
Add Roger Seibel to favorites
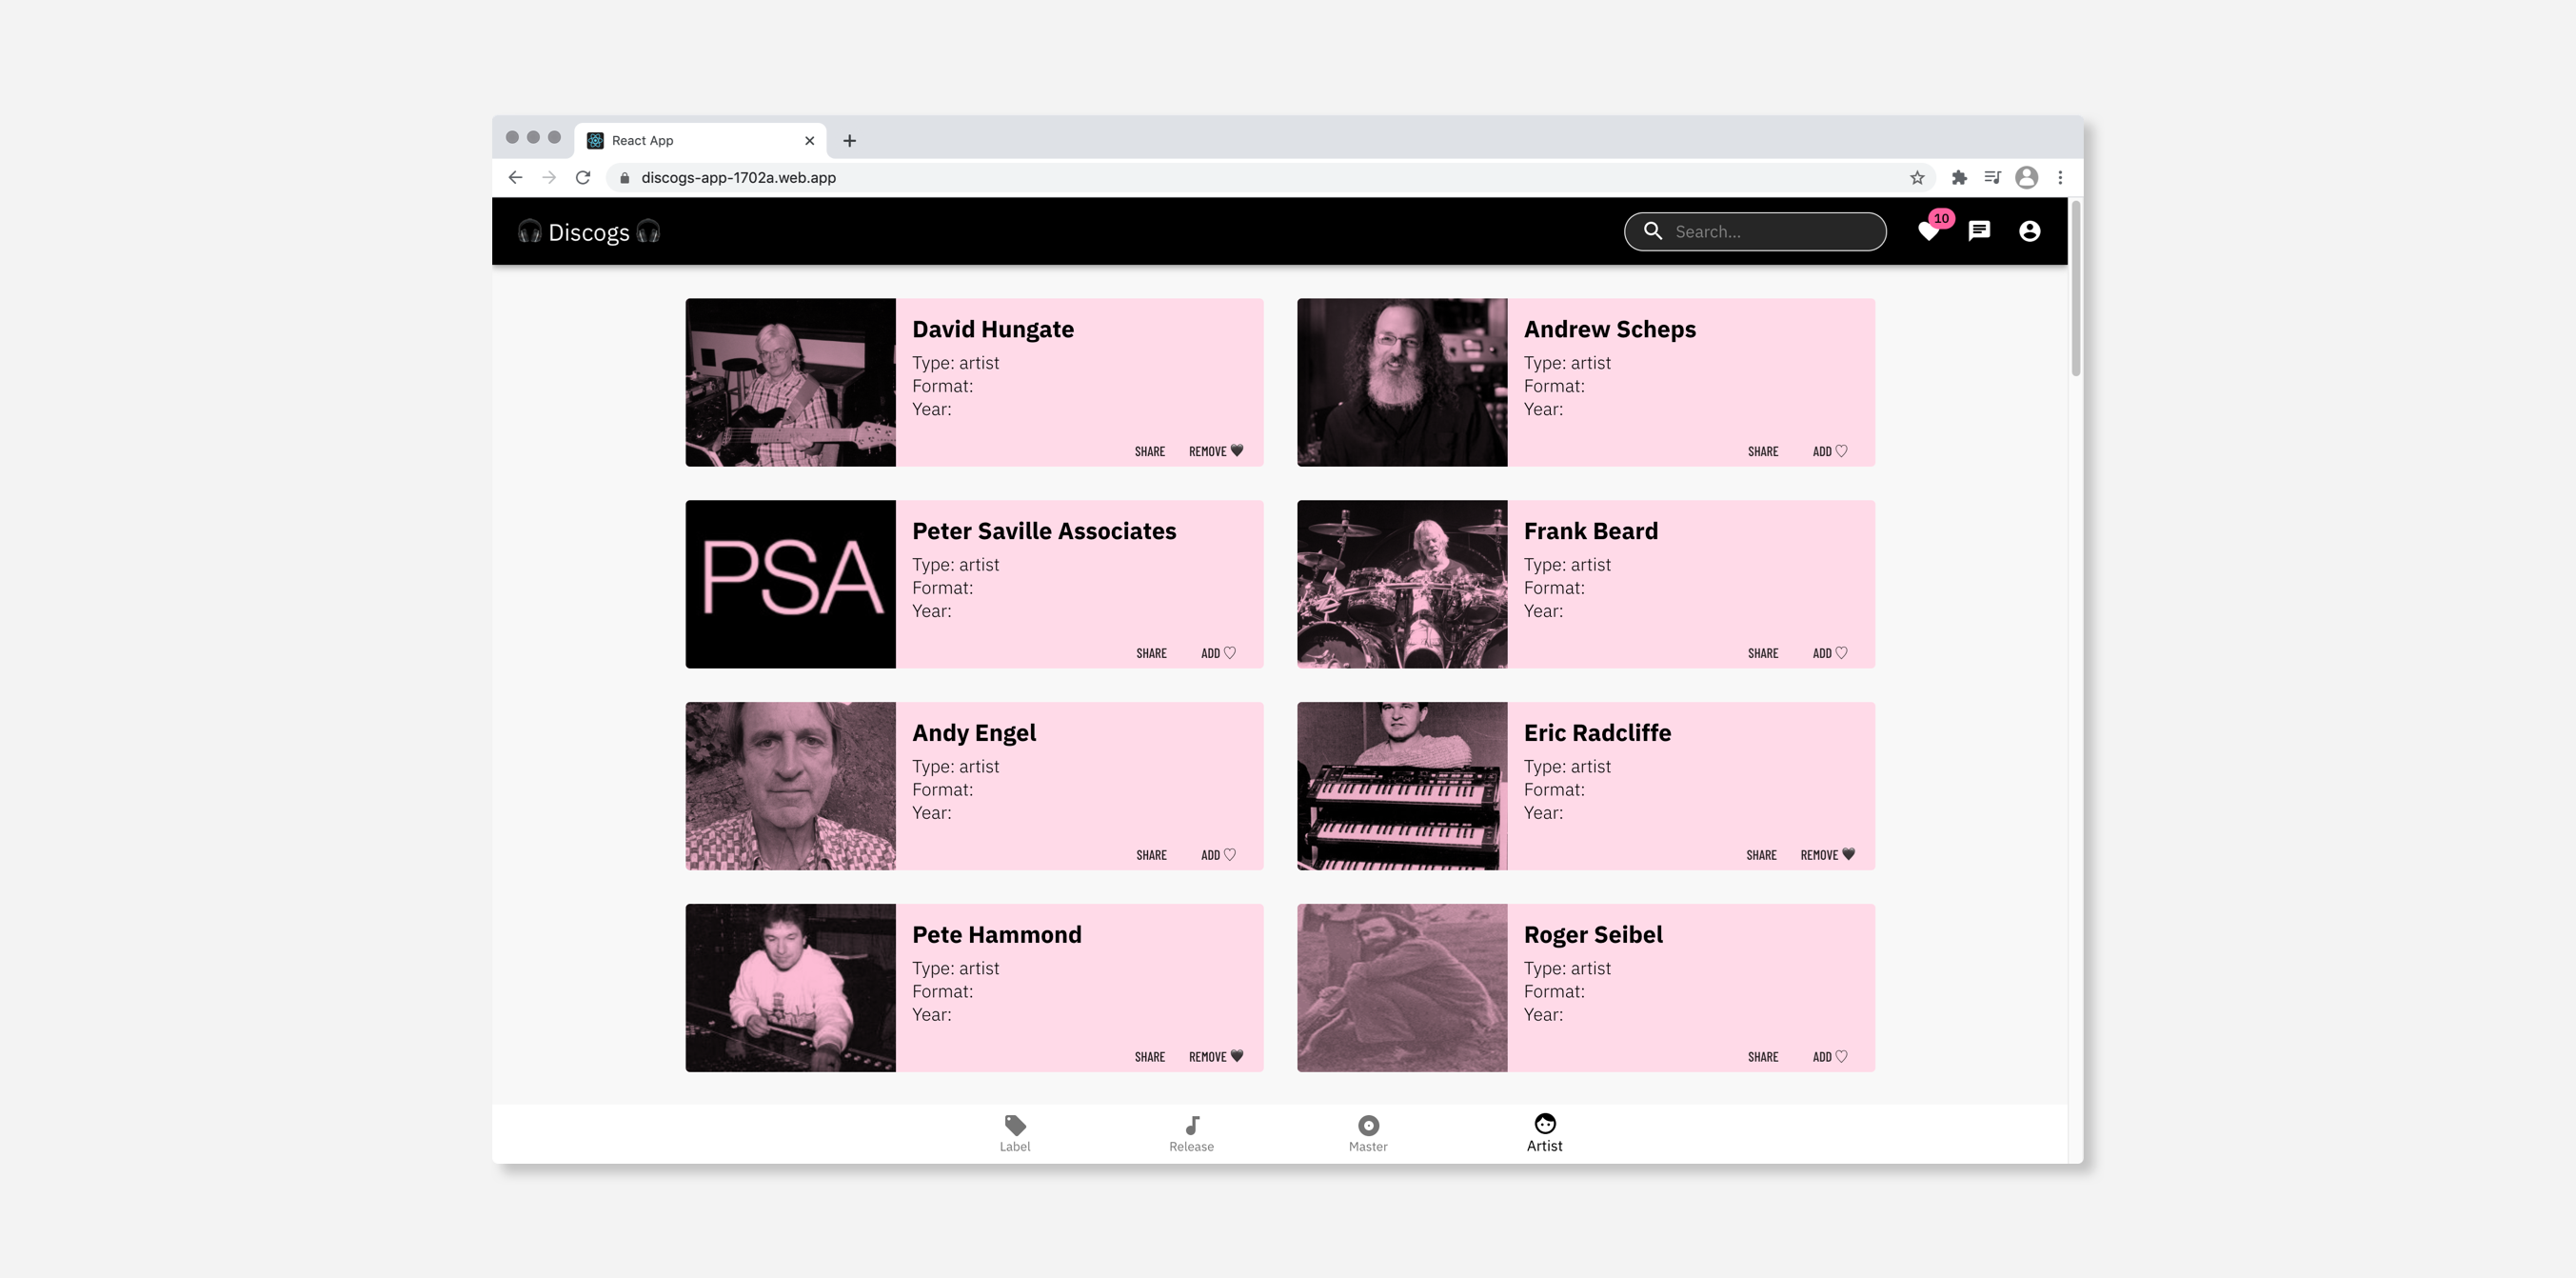pyautogui.click(x=1830, y=1057)
